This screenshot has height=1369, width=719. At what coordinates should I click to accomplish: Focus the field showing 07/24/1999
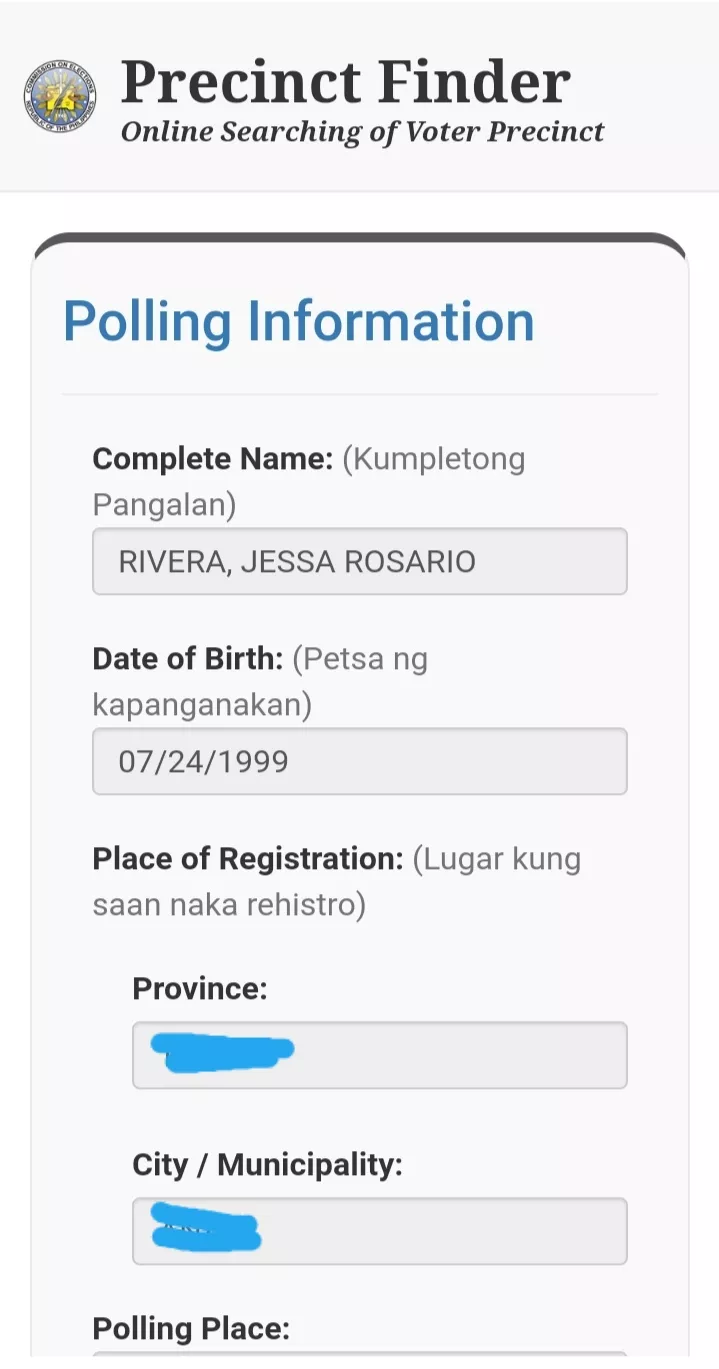[360, 761]
